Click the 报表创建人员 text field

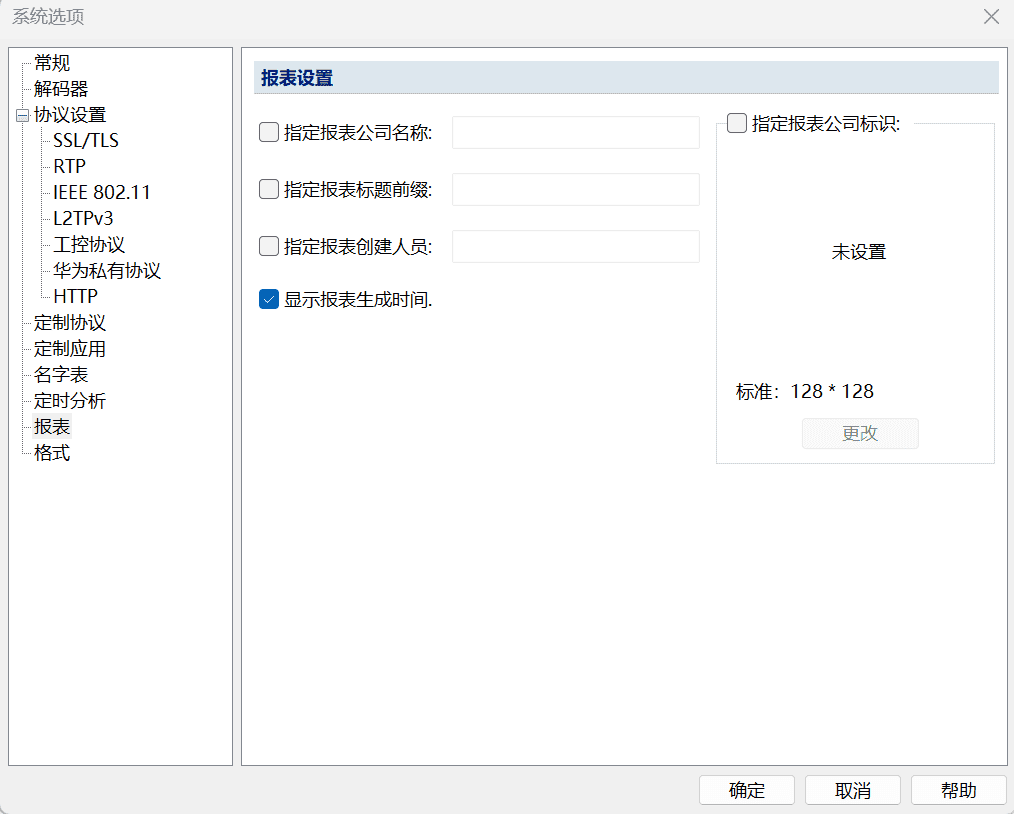pos(575,246)
